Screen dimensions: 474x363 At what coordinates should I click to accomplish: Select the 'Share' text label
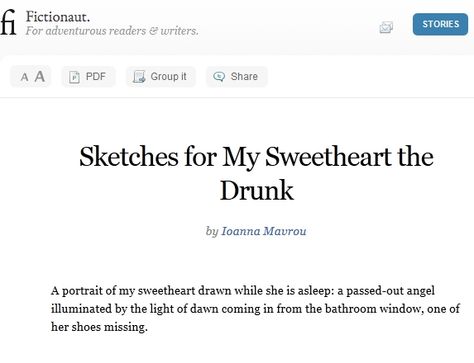[x=244, y=76]
